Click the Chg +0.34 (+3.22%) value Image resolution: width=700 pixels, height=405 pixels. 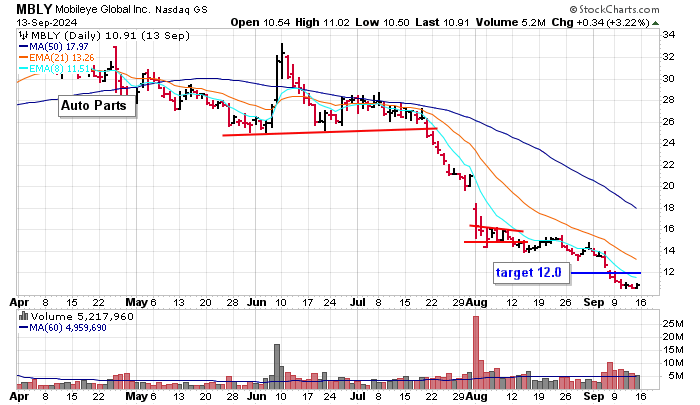600,22
